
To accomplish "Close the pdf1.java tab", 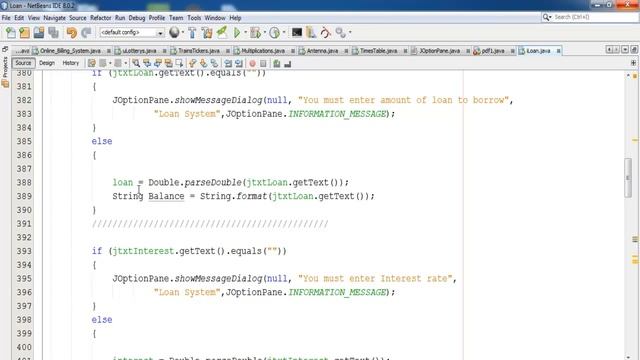I will point(513,51).
